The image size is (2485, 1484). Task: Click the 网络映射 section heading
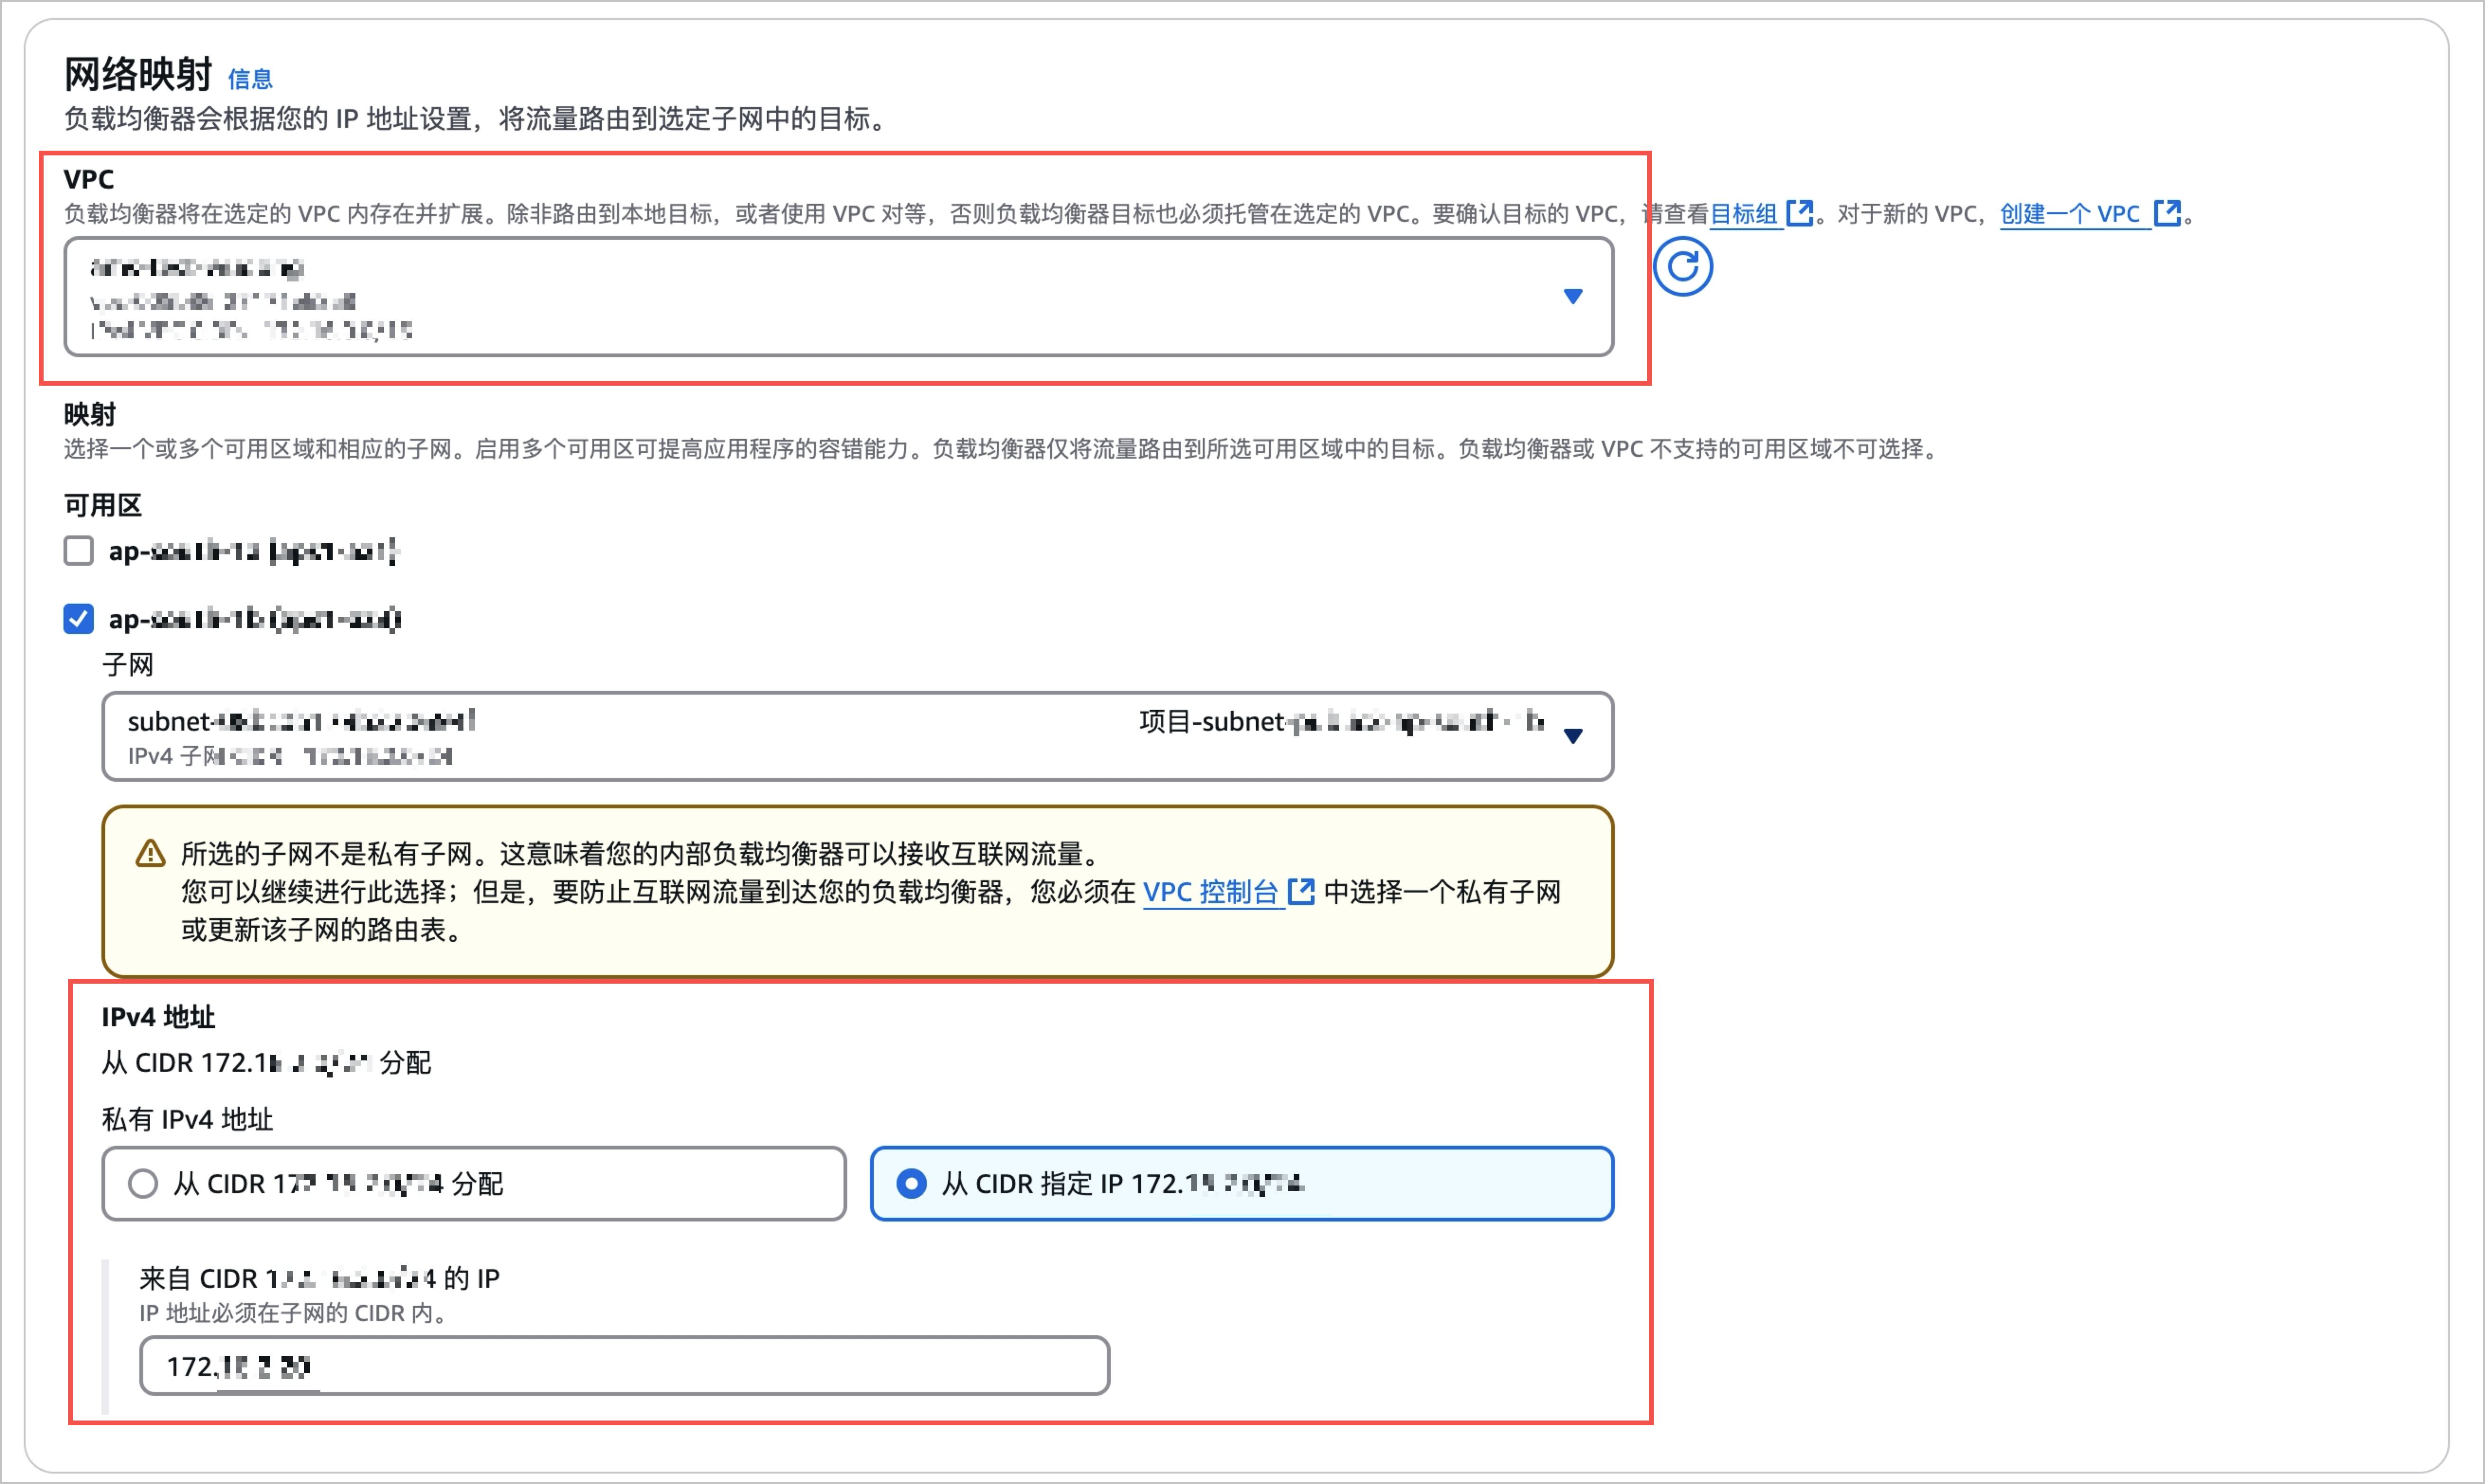(x=138, y=75)
